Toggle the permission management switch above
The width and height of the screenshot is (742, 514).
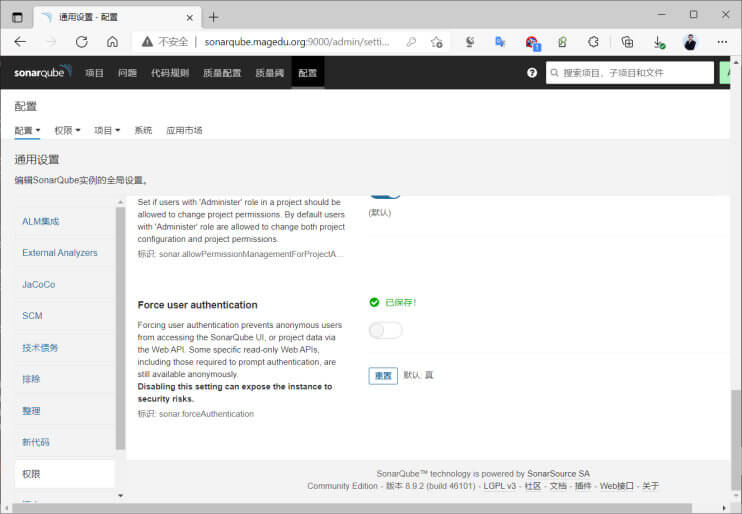[x=385, y=195]
